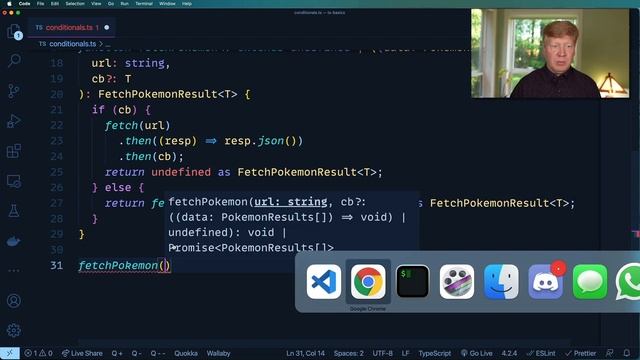Click the Q+ status bar button
The width and height of the screenshot is (640, 360).
tap(117, 353)
